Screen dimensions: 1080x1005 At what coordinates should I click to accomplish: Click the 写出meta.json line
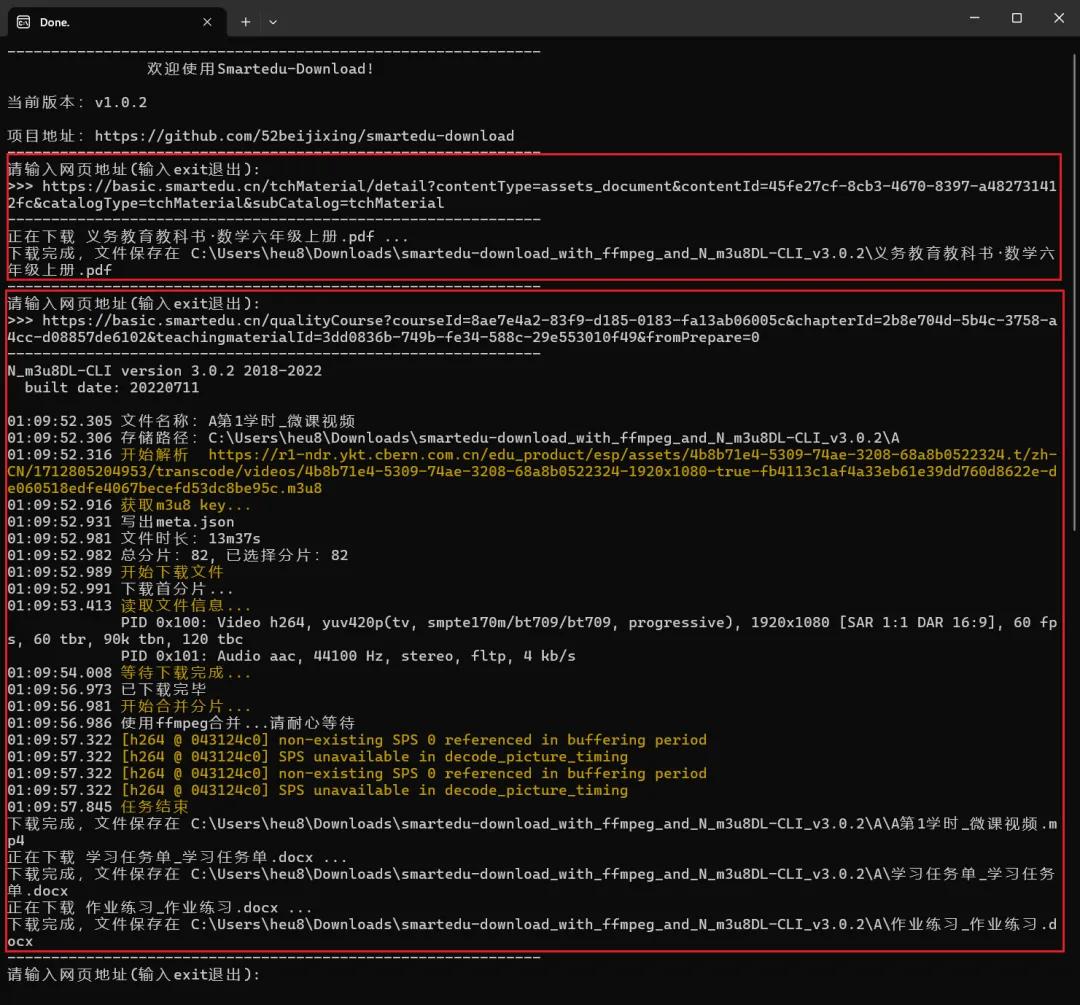click(121, 522)
